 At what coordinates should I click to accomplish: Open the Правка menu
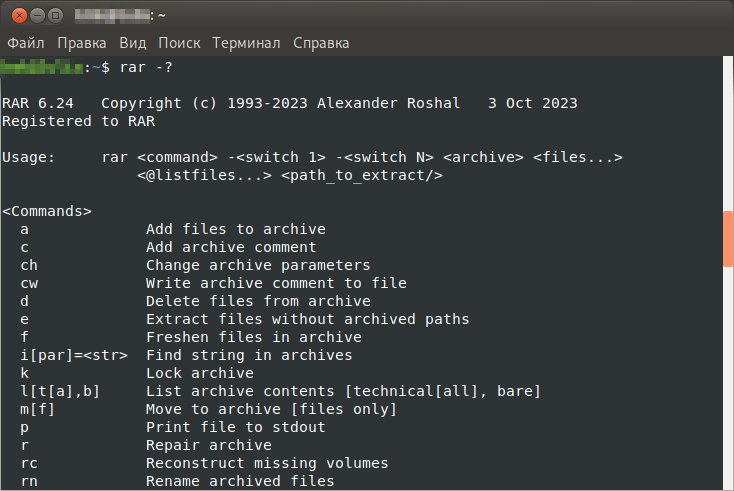click(x=82, y=43)
